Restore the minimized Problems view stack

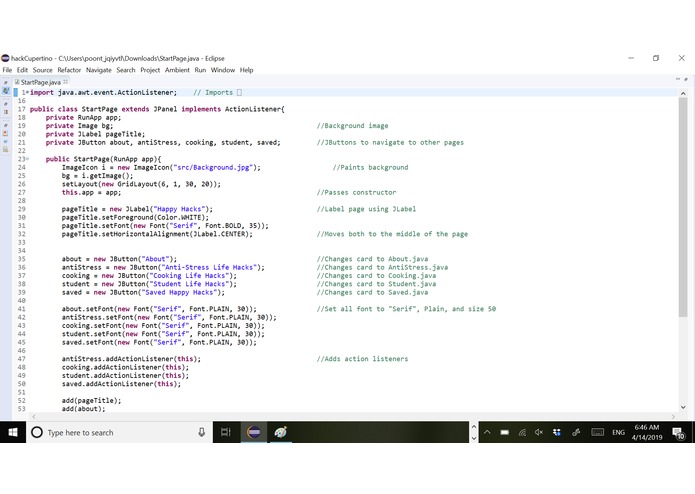6,125
